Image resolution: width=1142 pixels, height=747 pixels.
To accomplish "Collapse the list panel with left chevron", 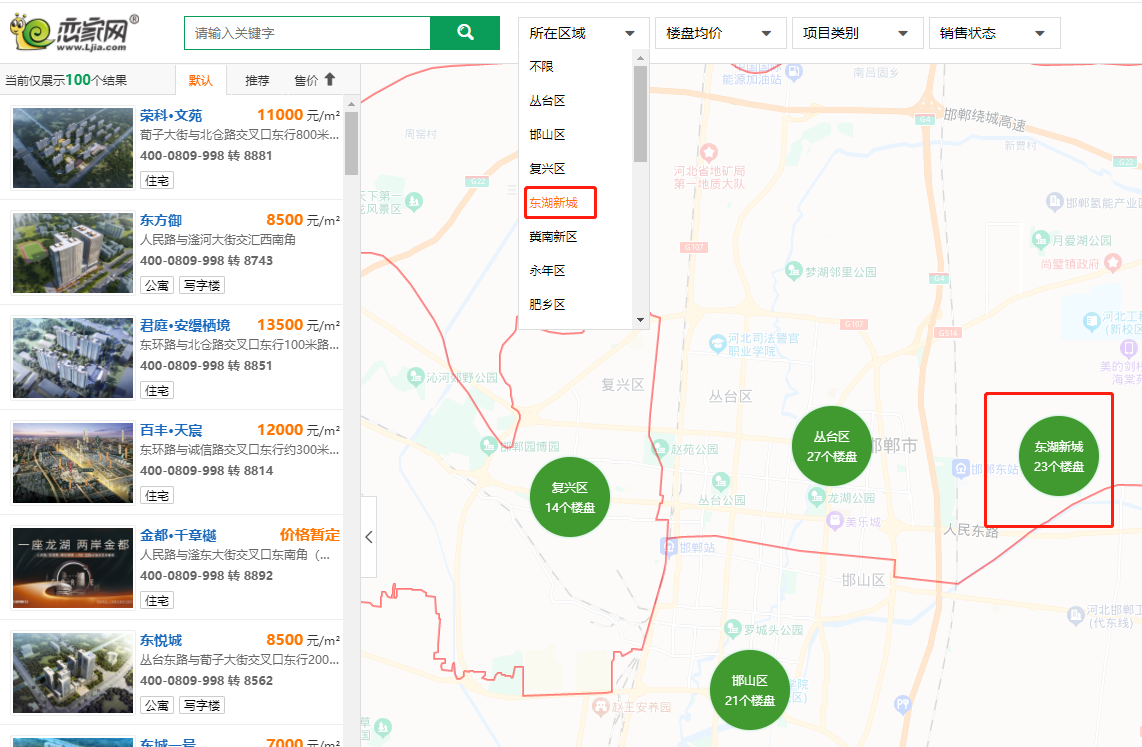I will [x=369, y=537].
